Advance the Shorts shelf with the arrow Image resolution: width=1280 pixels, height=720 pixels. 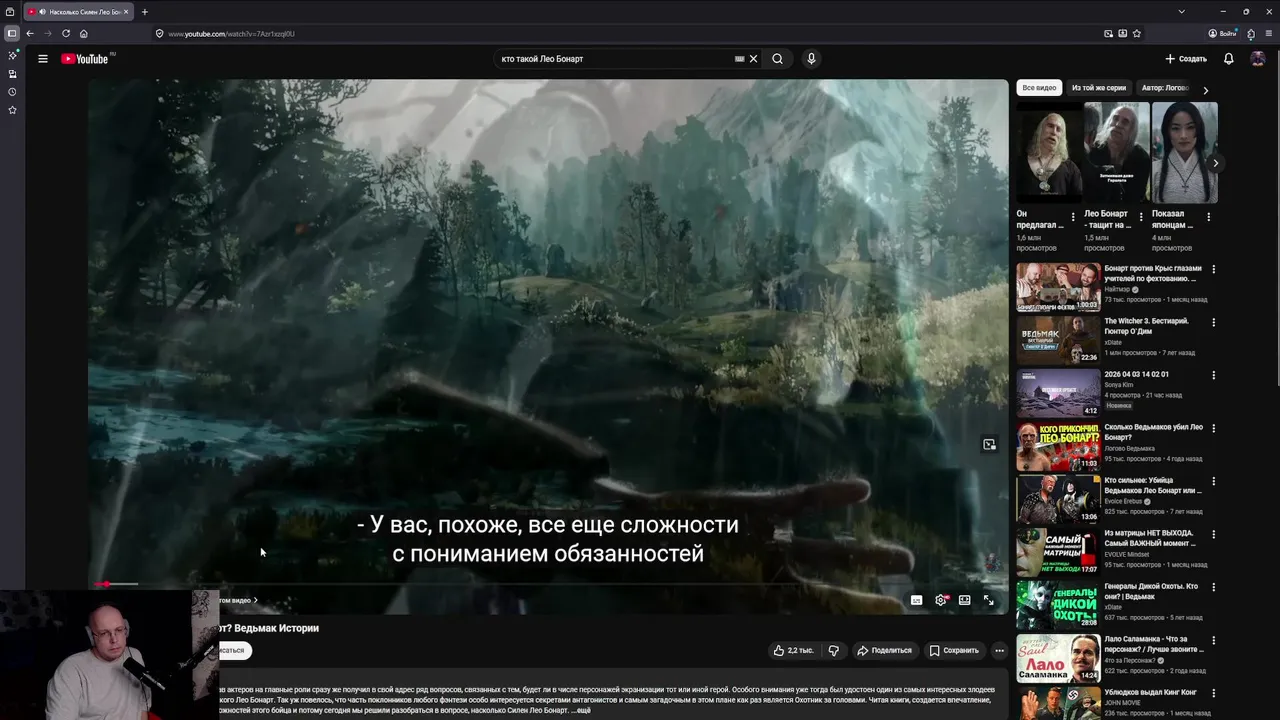(x=1215, y=163)
